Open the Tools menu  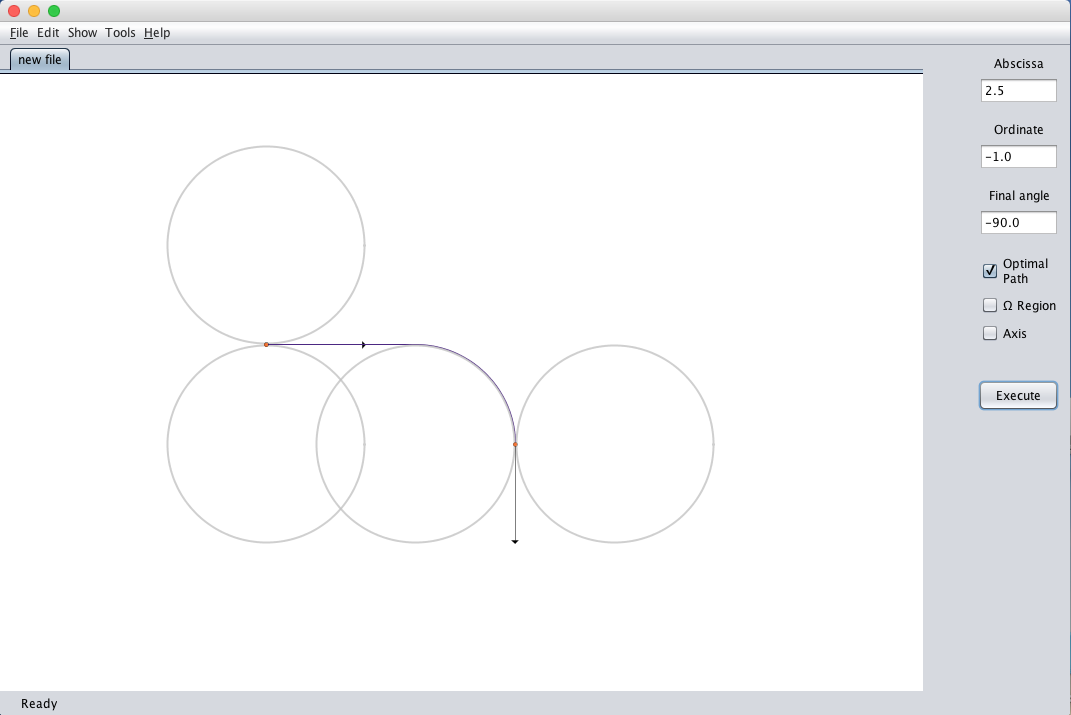pos(120,33)
